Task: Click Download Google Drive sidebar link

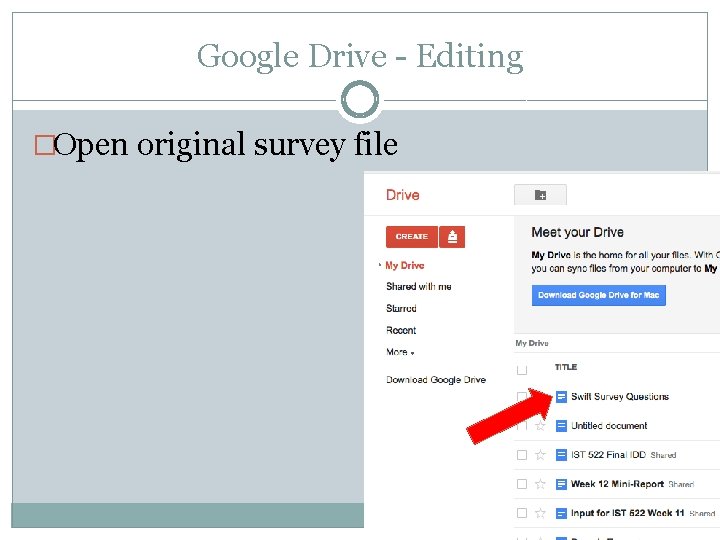Action: [x=436, y=380]
